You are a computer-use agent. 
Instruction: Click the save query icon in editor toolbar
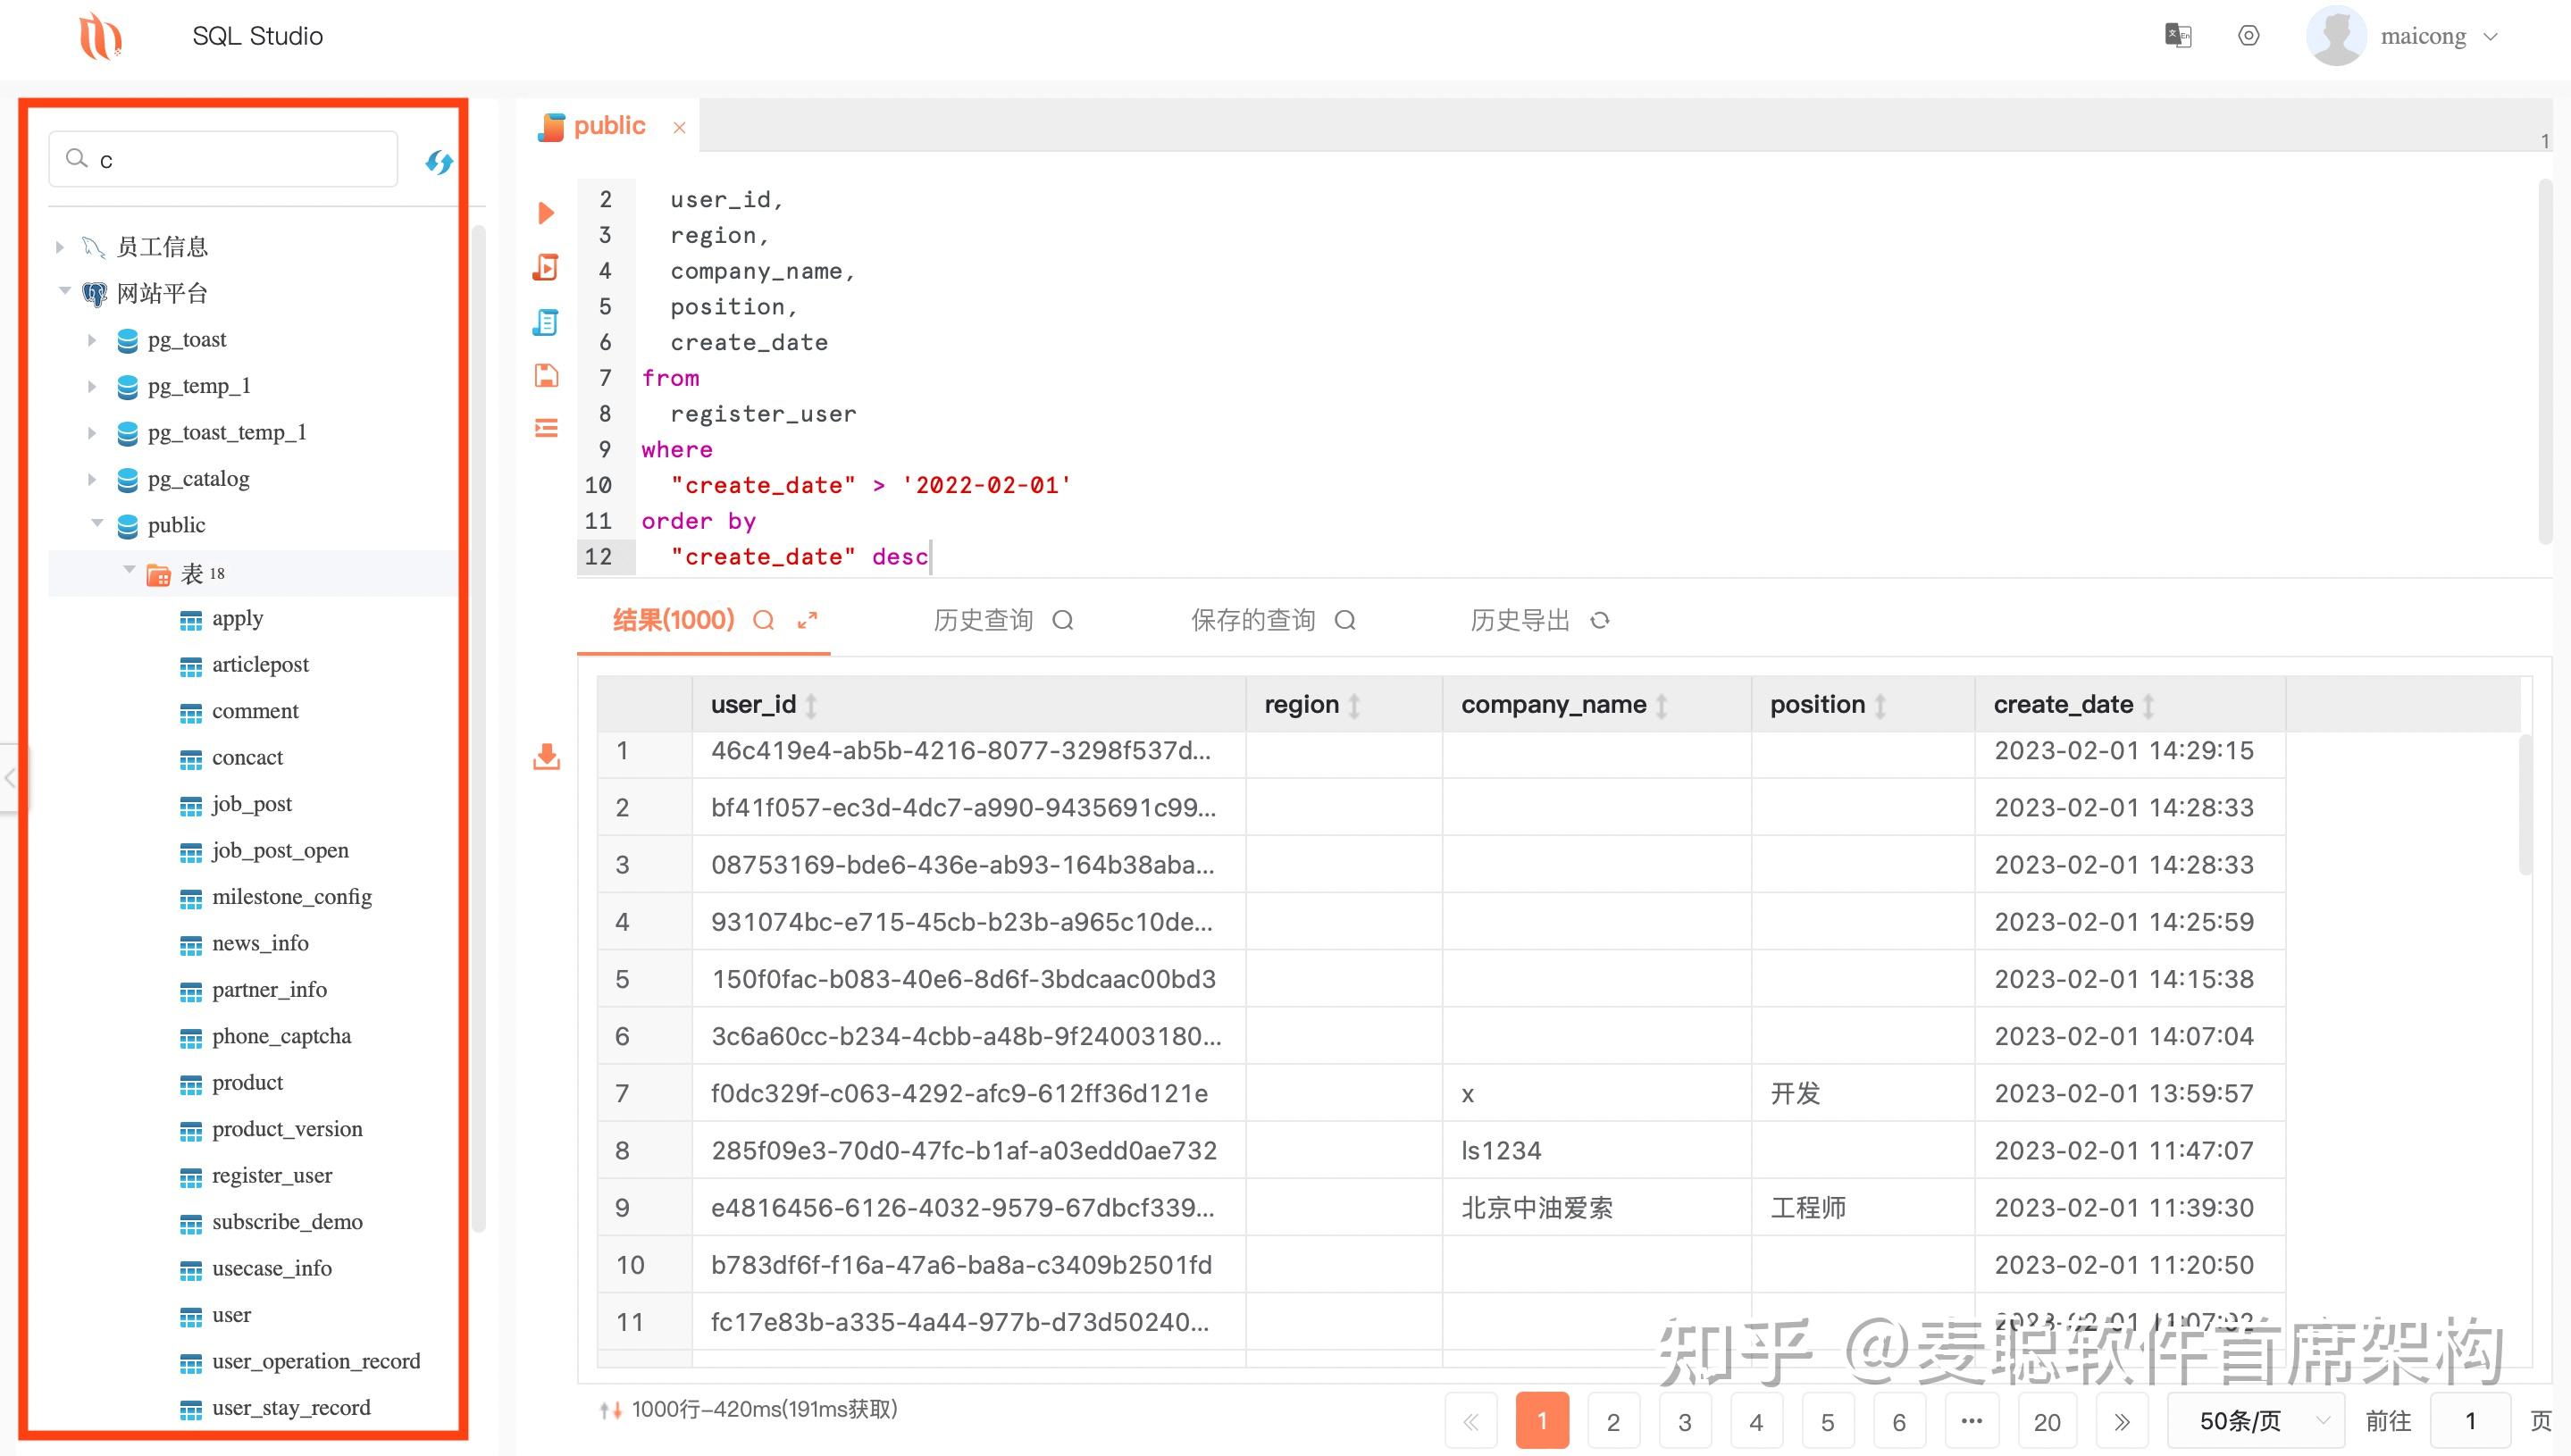click(x=546, y=377)
